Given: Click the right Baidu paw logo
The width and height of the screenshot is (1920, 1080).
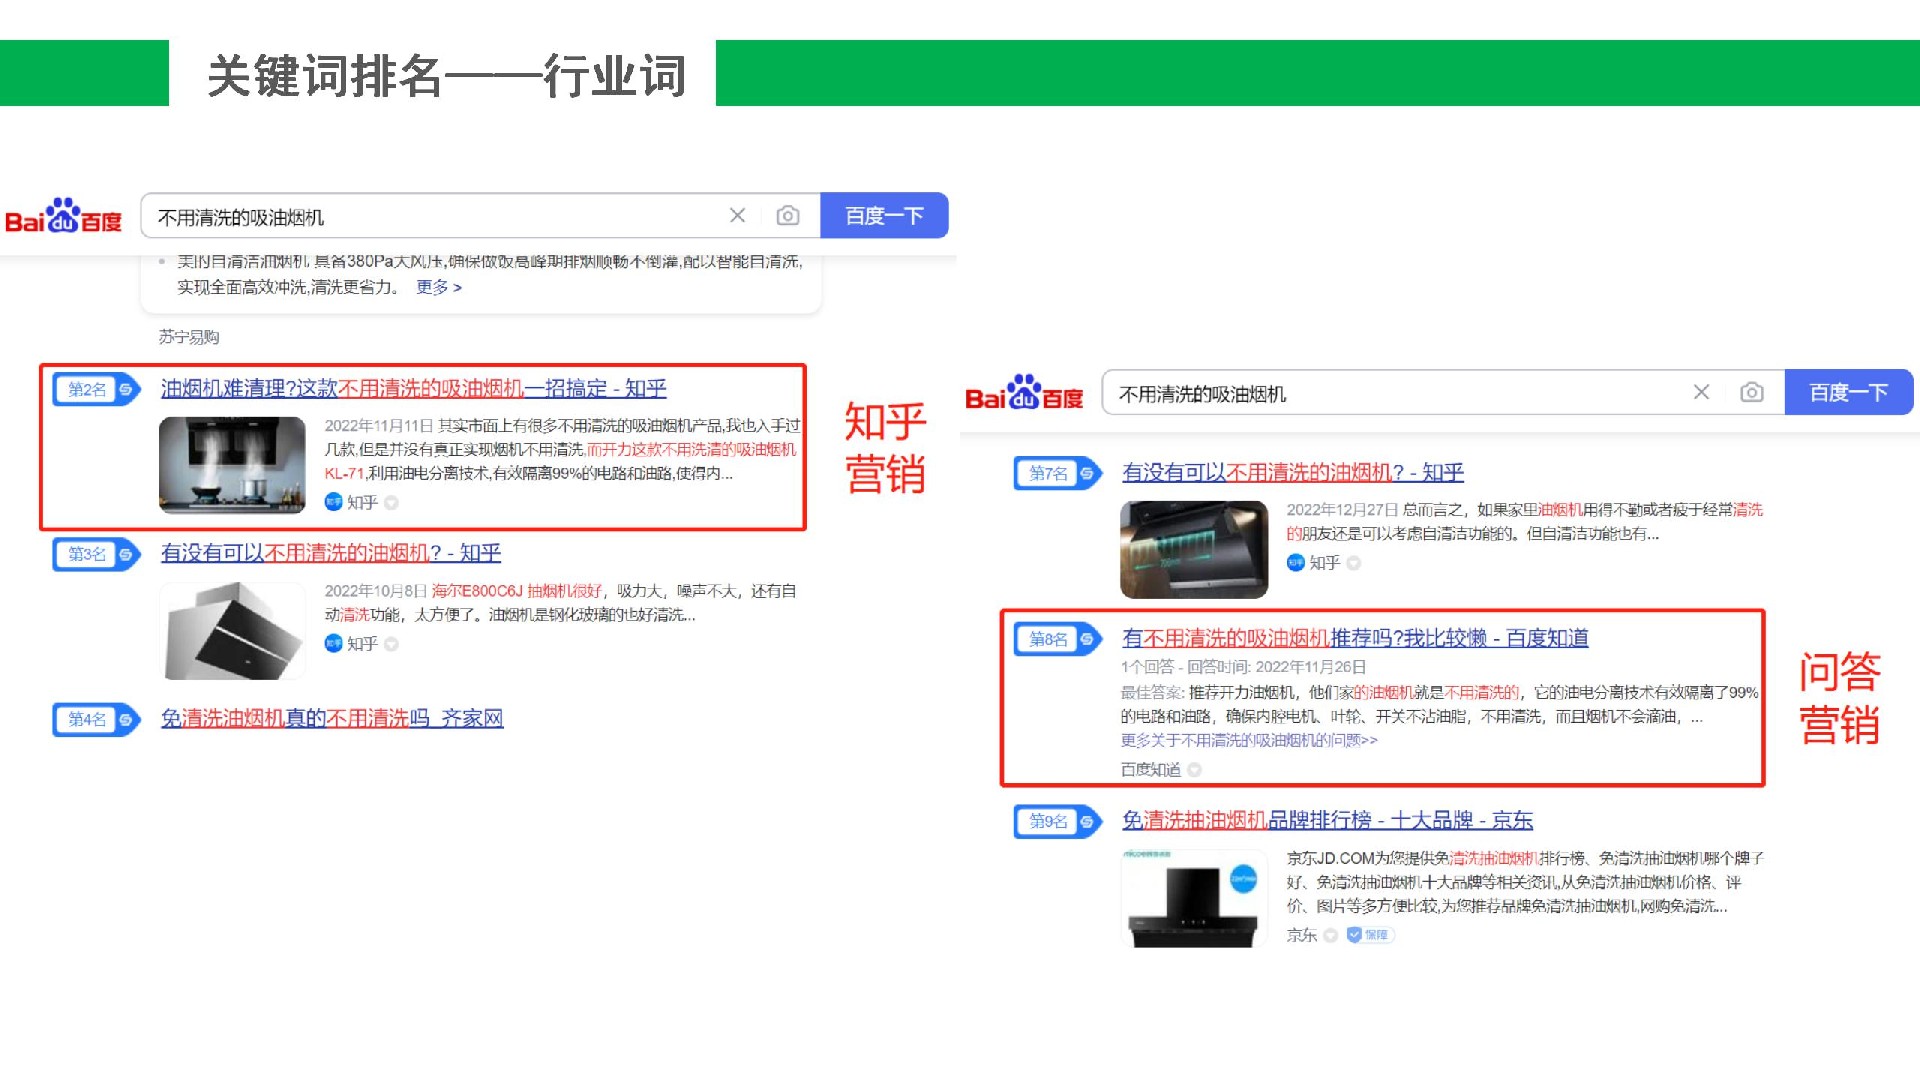Looking at the screenshot, I should point(1023,393).
